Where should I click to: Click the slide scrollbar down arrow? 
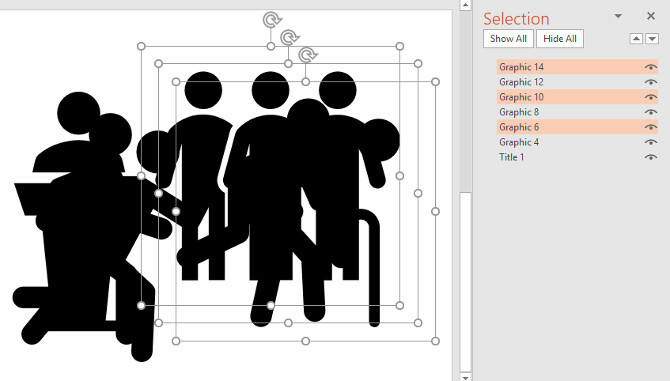pos(465,377)
